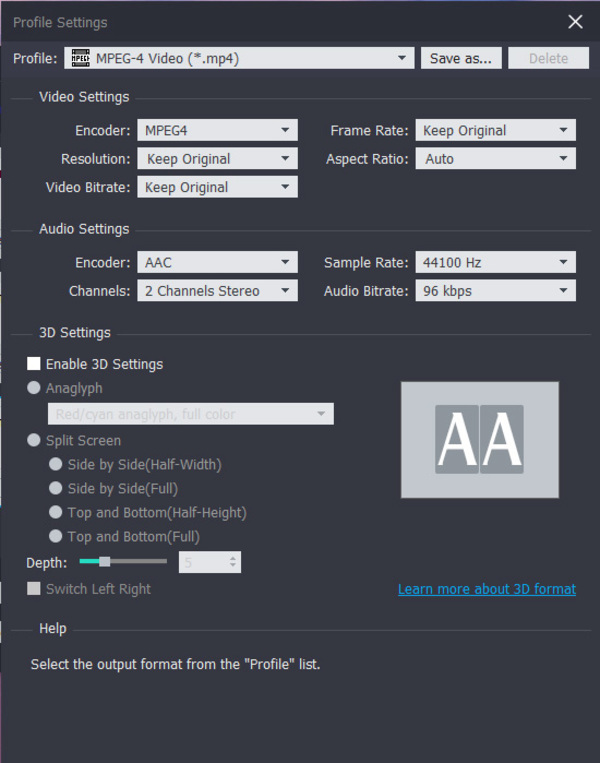Click the Save as... button
600x763 pixels.
pos(461,58)
